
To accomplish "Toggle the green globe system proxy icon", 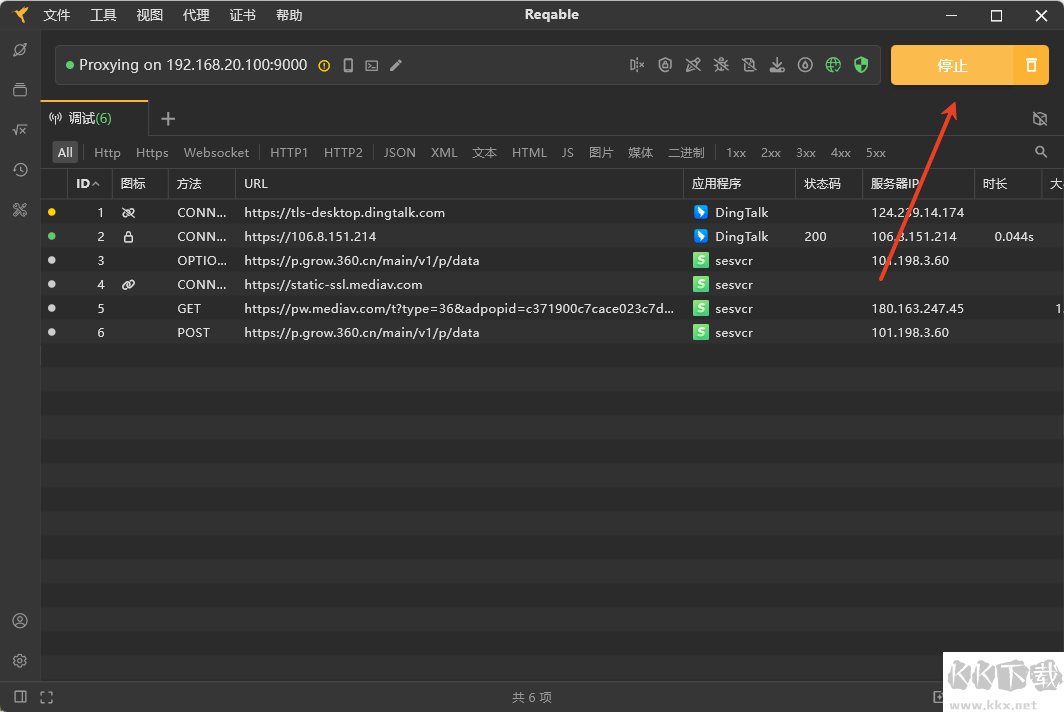I will (x=833, y=65).
